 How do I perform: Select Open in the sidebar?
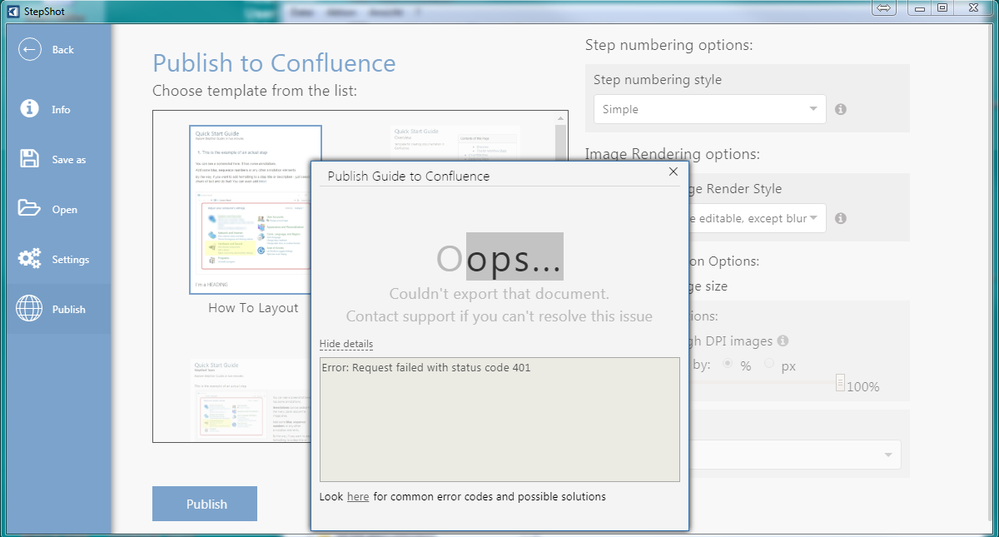(64, 210)
